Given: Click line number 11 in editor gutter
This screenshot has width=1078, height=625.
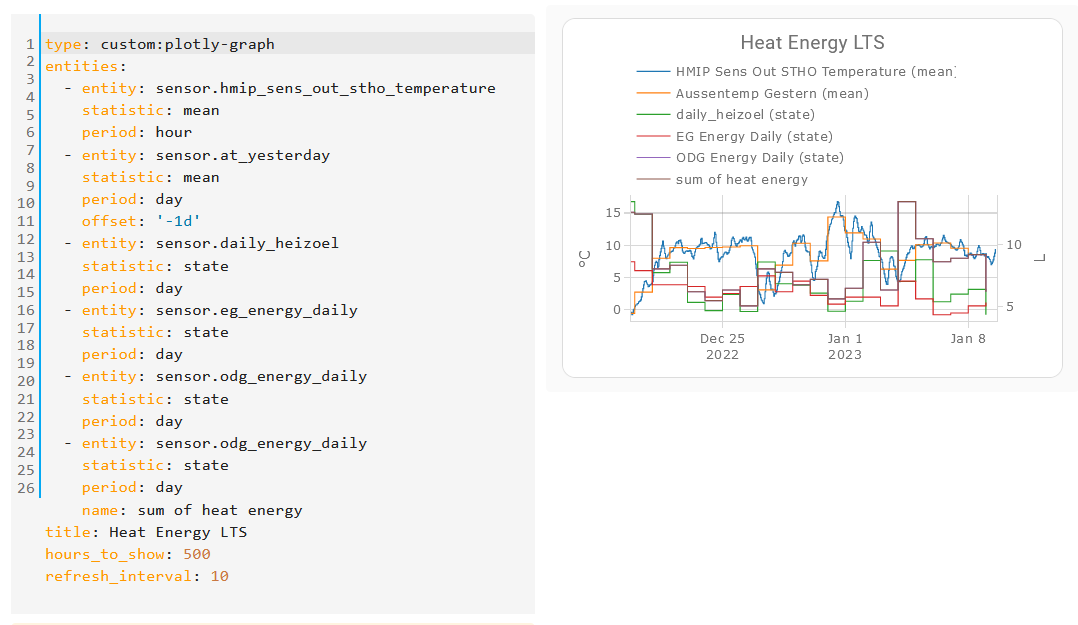Looking at the screenshot, I should (25, 221).
